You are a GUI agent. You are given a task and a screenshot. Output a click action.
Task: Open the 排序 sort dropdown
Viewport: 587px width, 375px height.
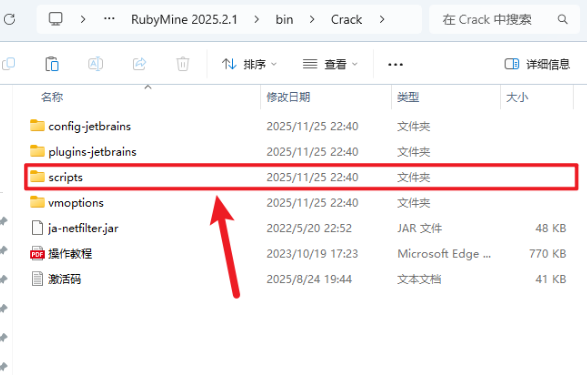tap(249, 64)
